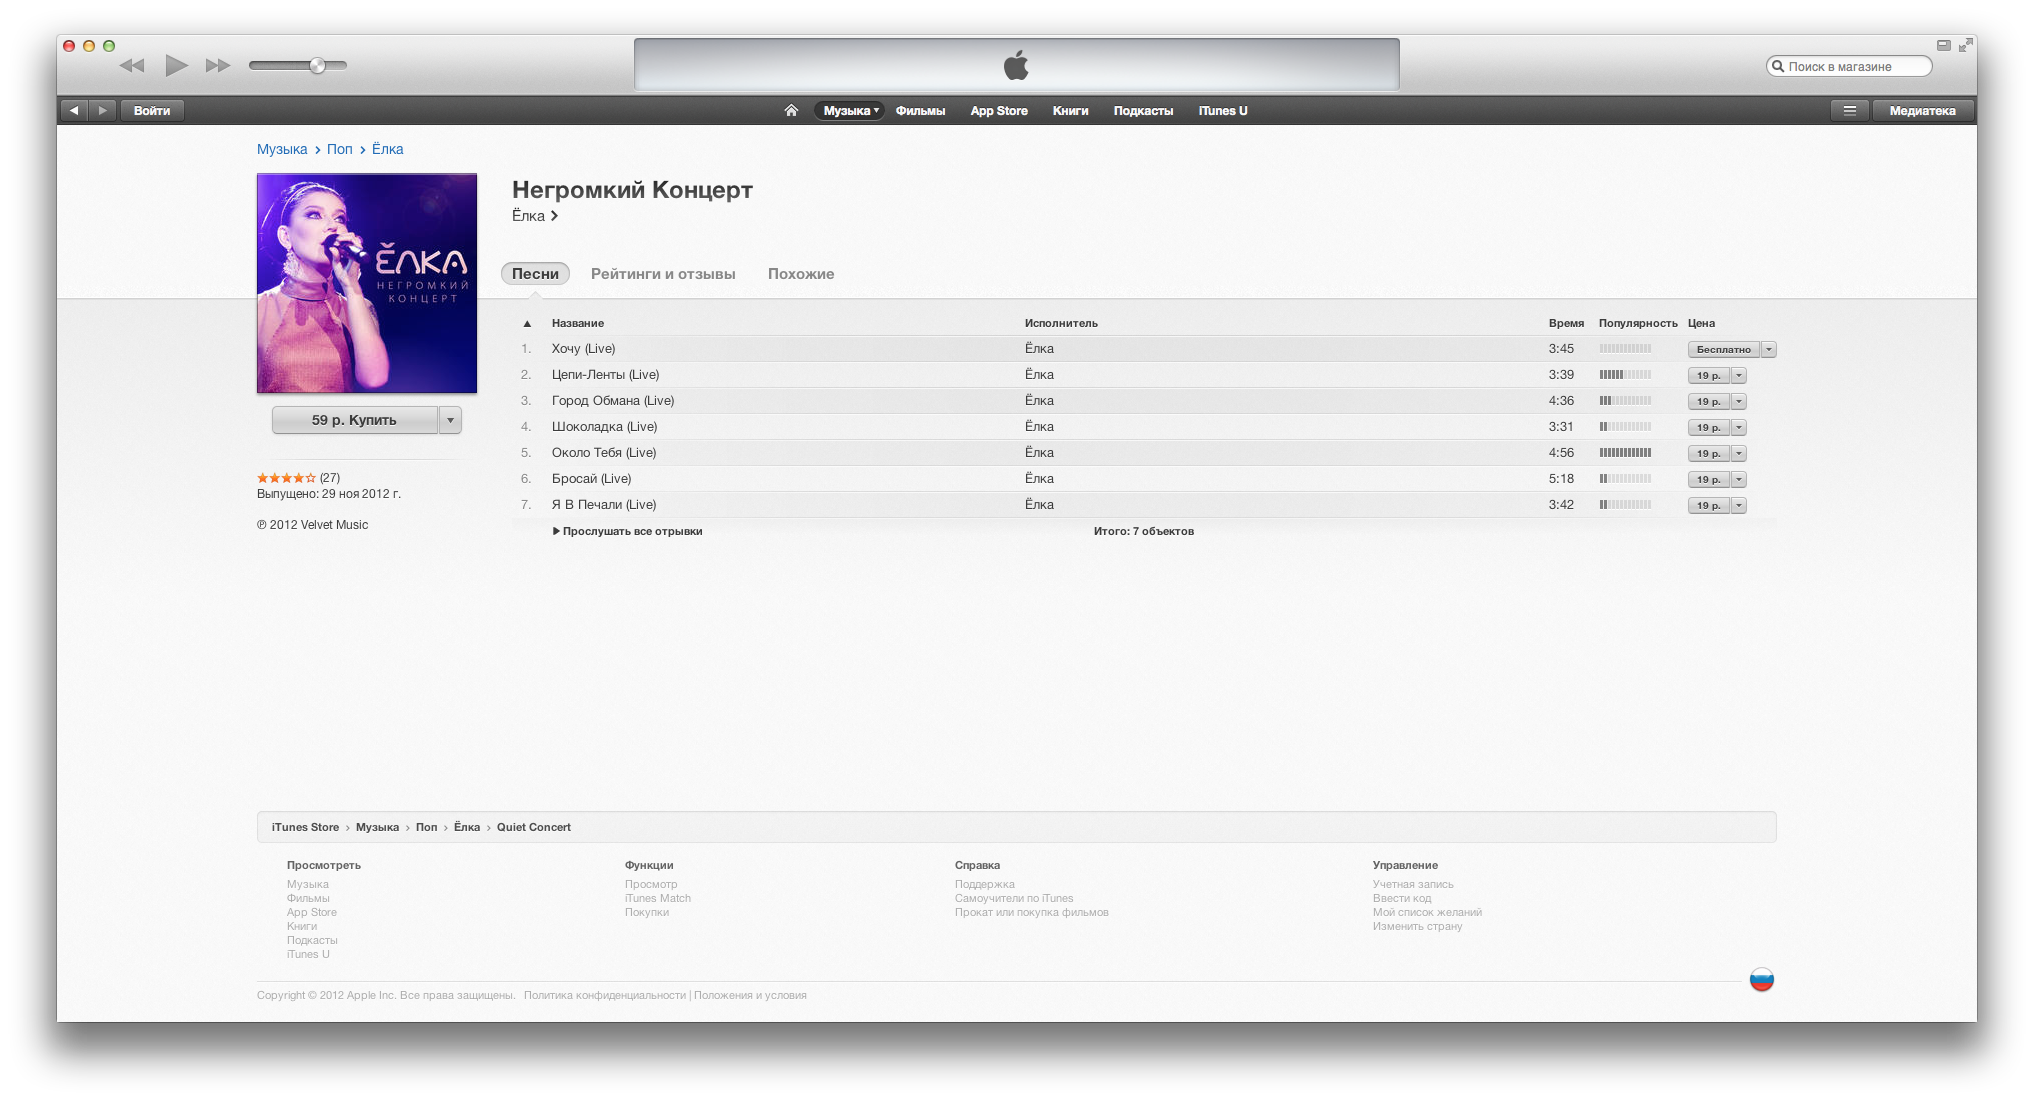Expand the dropdown next to 59 р. Купить
The width and height of the screenshot is (2034, 1101).
click(x=451, y=420)
